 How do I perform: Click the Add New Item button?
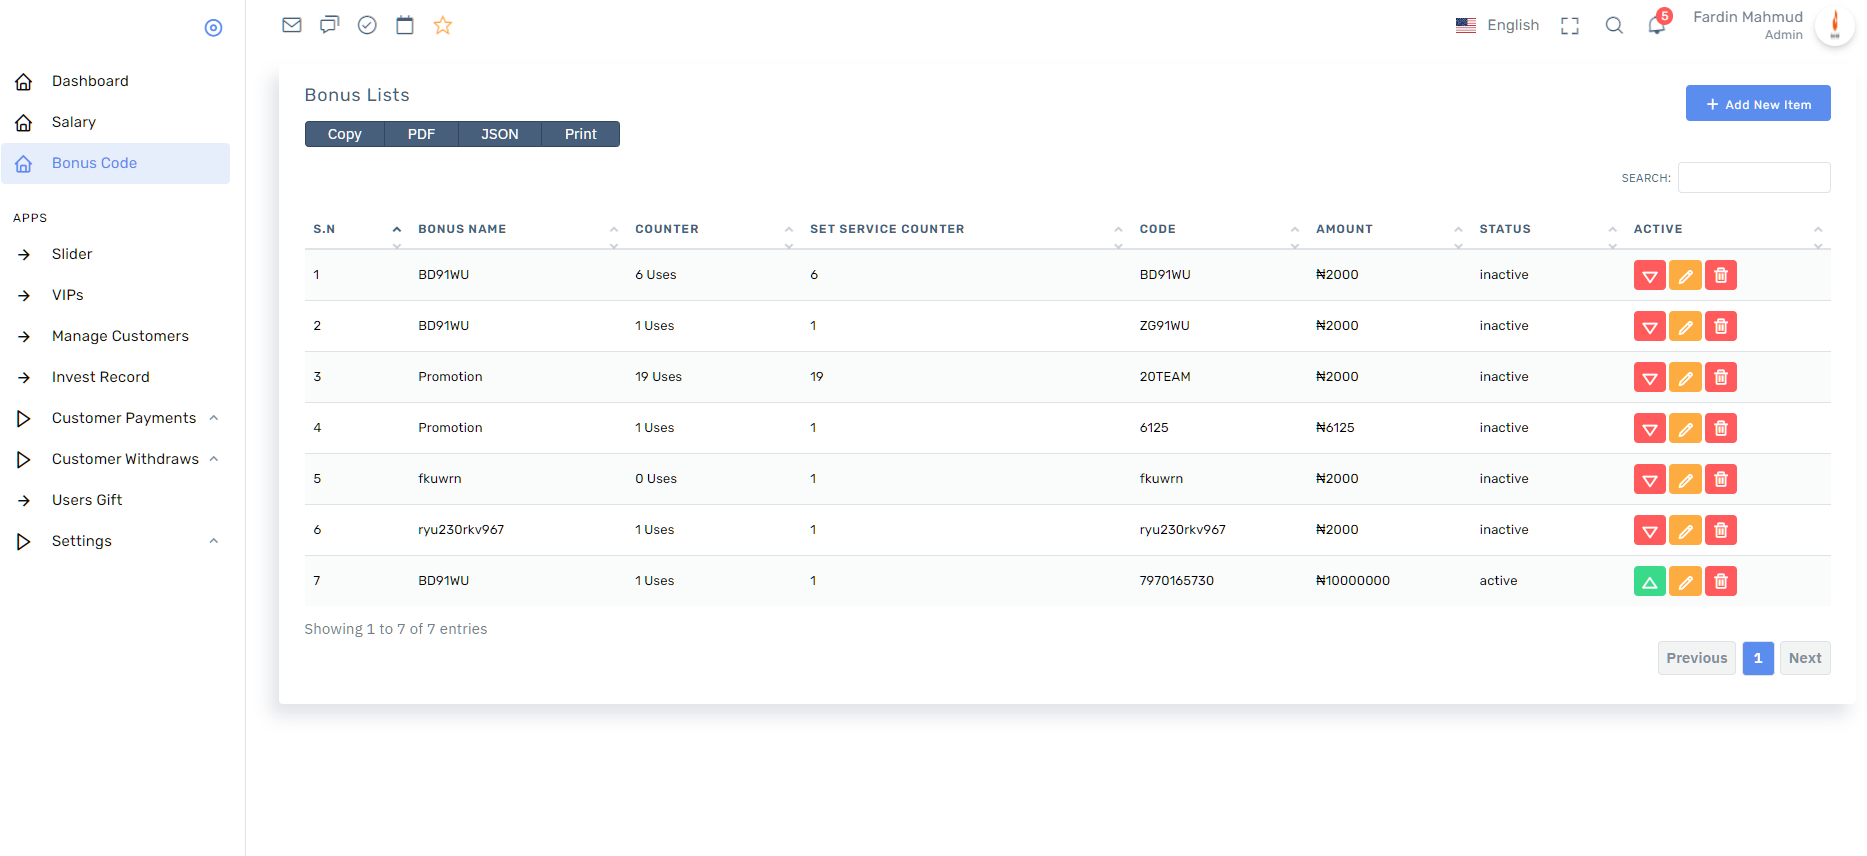(1757, 104)
